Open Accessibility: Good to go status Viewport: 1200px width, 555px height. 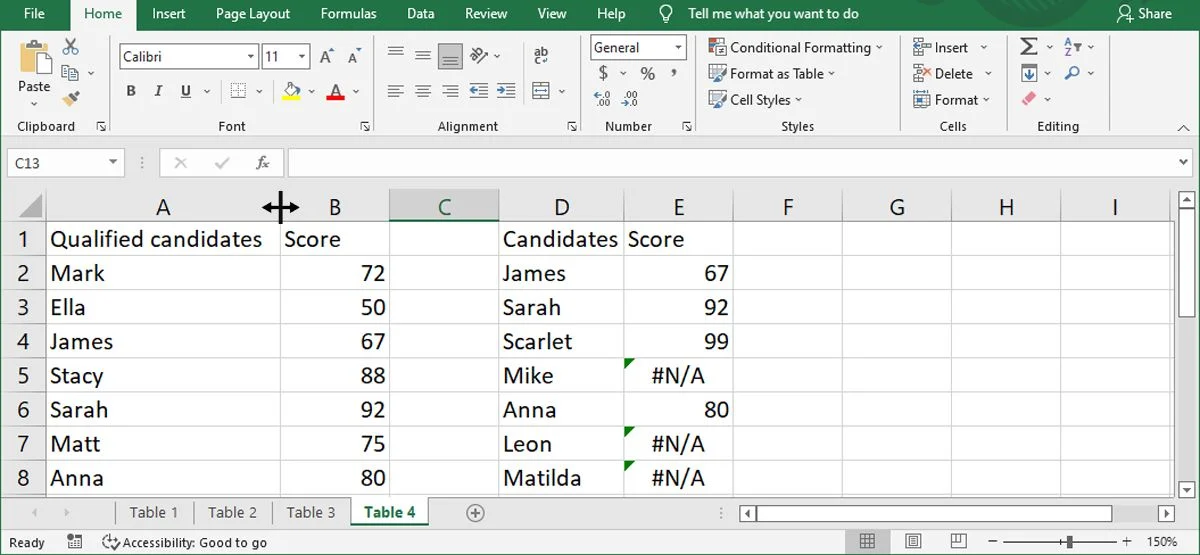[185, 542]
